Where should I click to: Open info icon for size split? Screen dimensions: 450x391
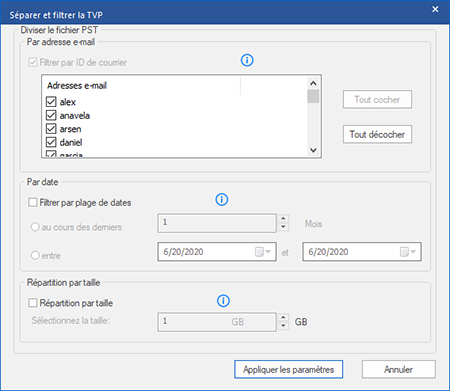pyautogui.click(x=223, y=301)
